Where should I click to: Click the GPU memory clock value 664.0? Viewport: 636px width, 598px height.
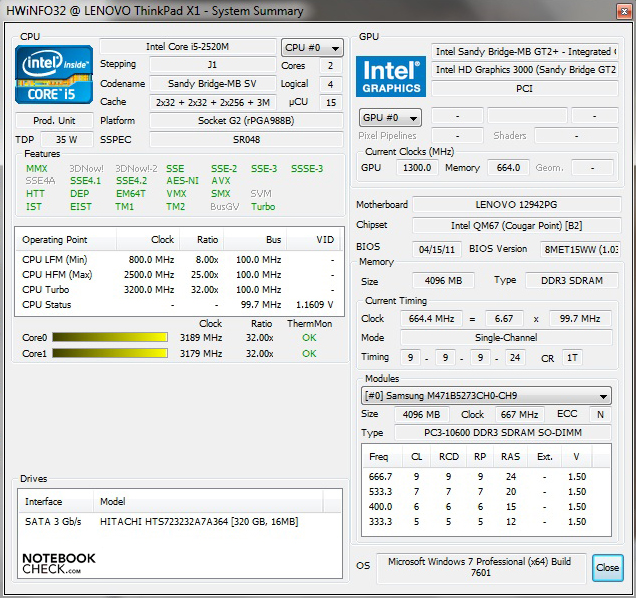[508, 168]
